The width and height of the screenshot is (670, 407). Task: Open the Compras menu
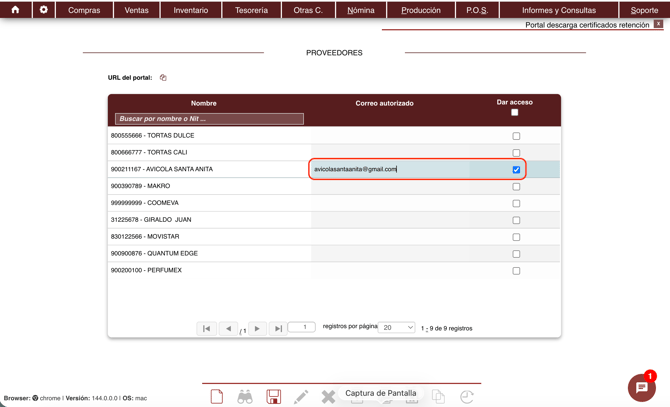[84, 10]
